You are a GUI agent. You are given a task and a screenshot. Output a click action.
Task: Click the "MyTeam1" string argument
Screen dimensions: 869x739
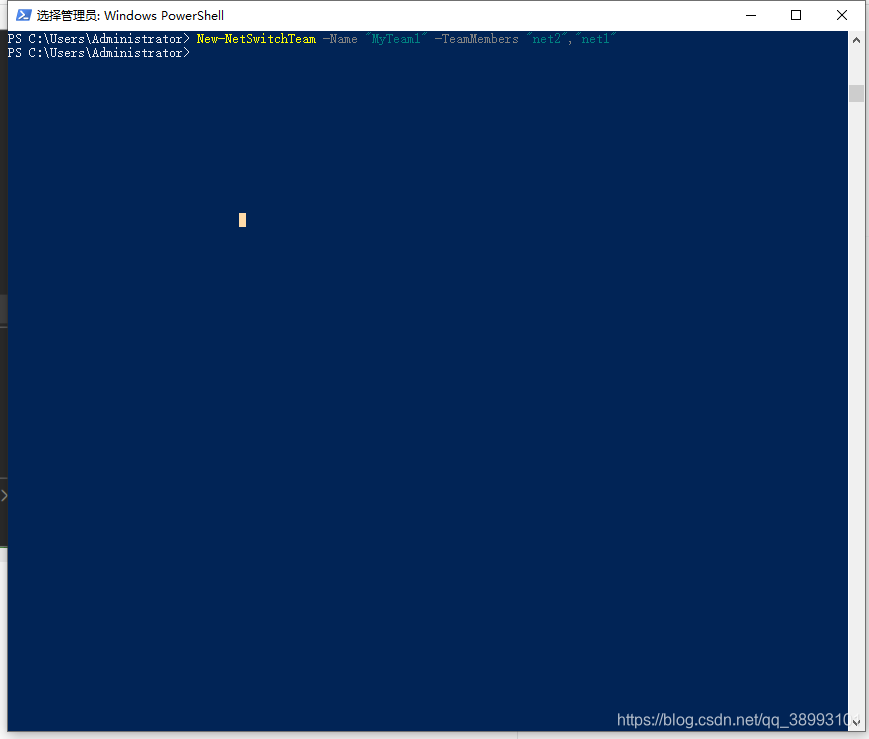coord(396,39)
